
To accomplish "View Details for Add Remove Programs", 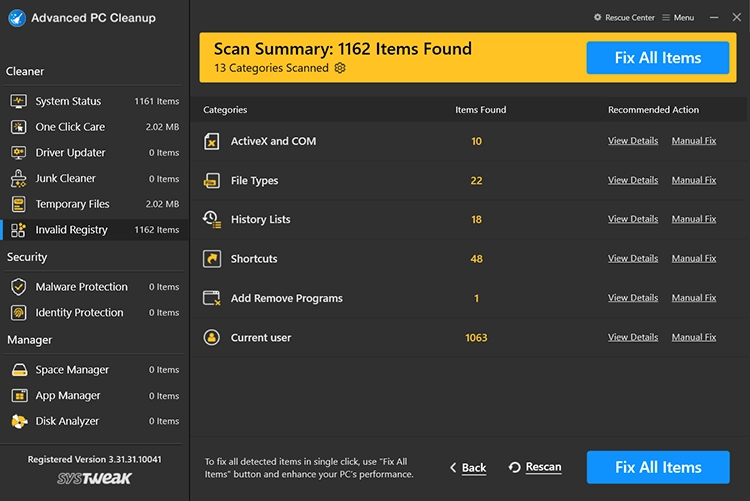I will pyautogui.click(x=633, y=298).
